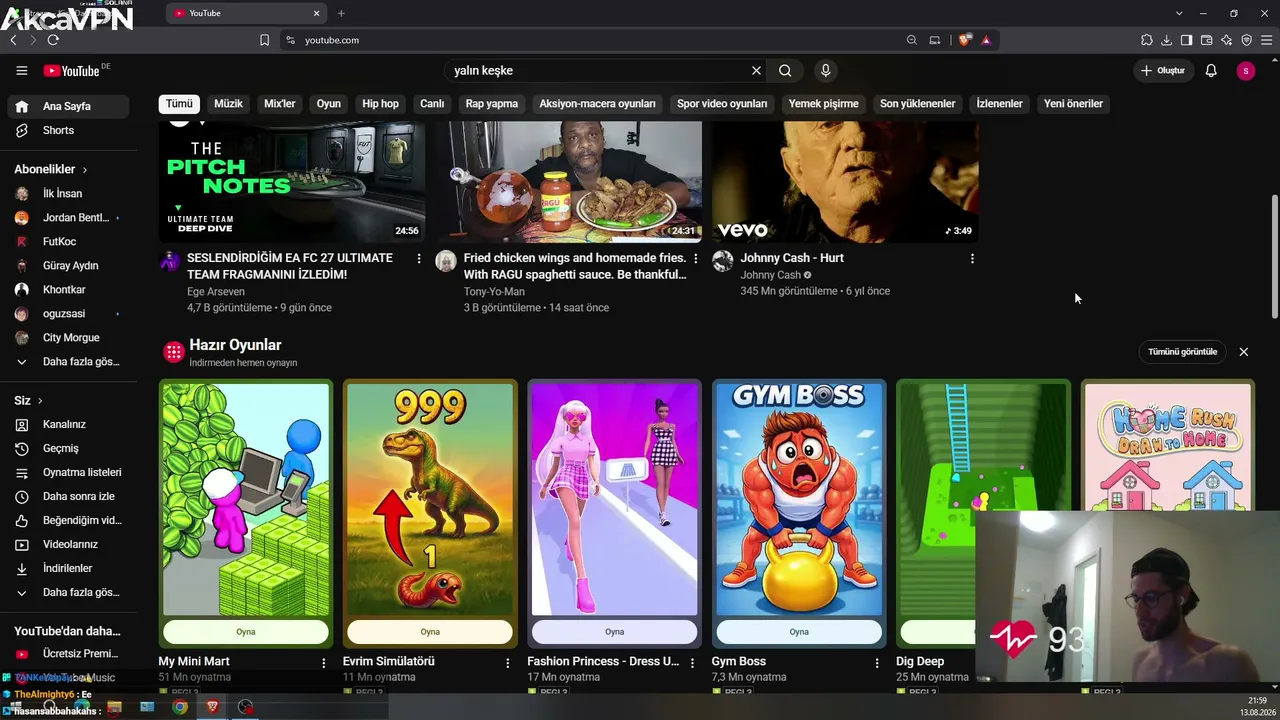This screenshot has width=1280, height=720.
Task: Open Google Chrome from the taskbar
Action: coord(180,707)
